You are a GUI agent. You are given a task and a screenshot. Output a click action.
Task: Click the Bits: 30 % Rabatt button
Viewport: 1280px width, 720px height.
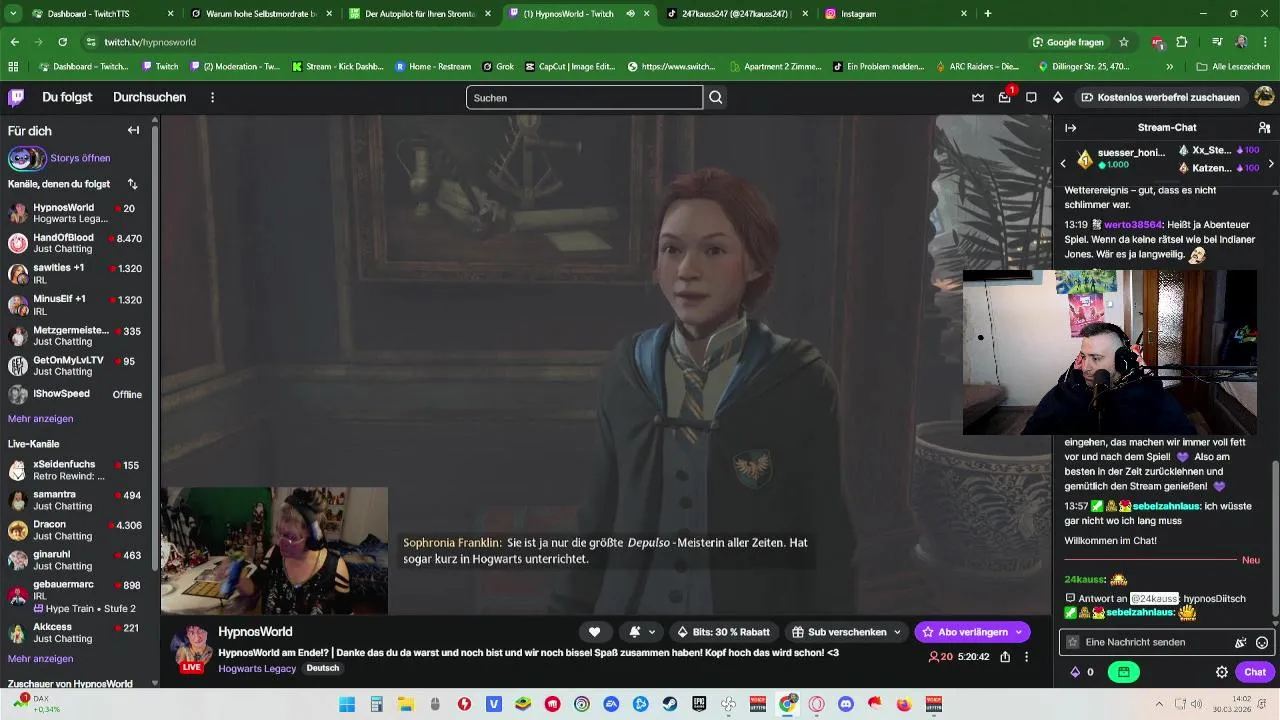click(x=723, y=632)
